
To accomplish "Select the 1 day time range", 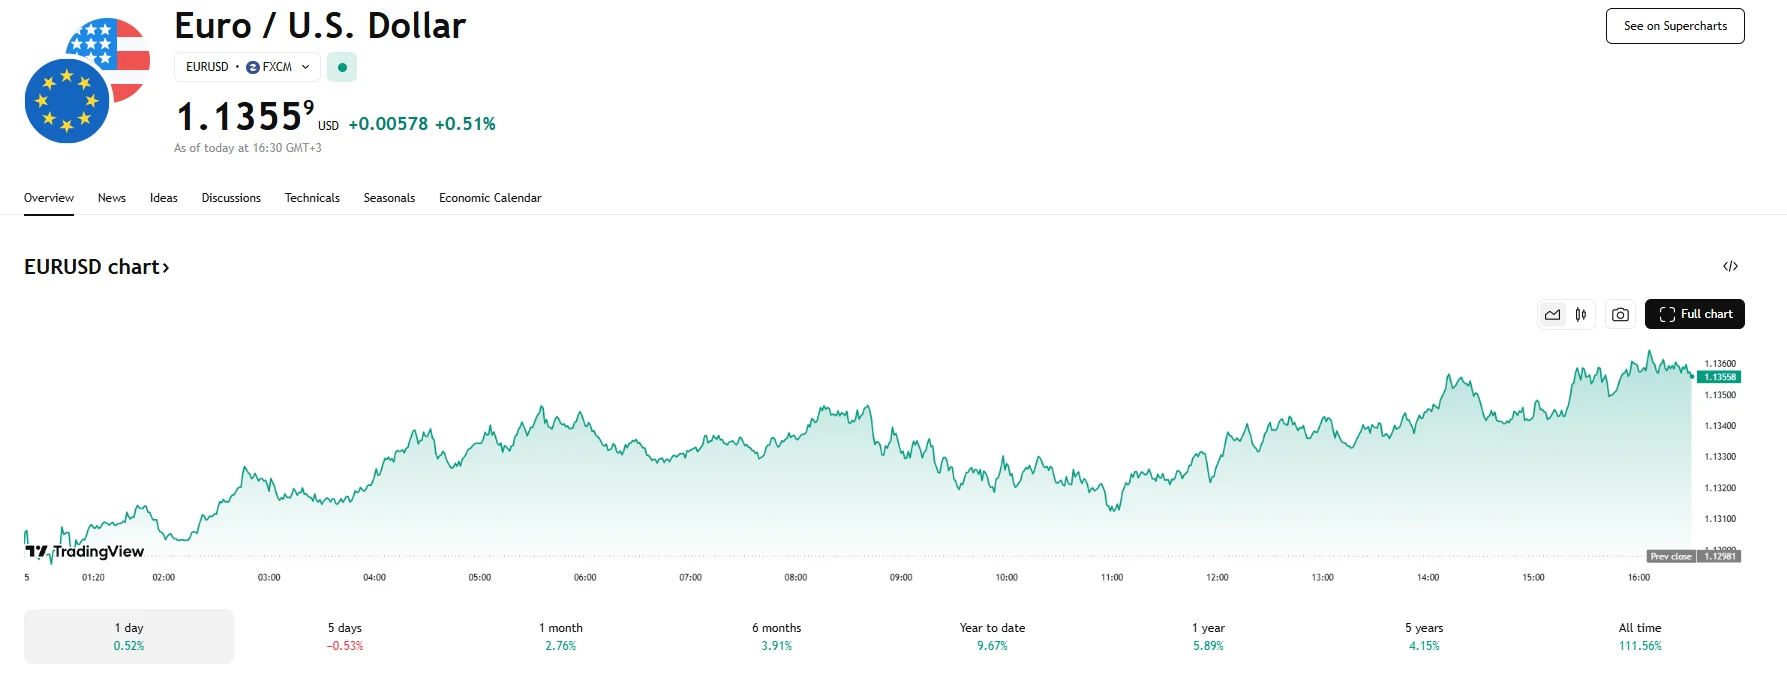I will pos(129,636).
